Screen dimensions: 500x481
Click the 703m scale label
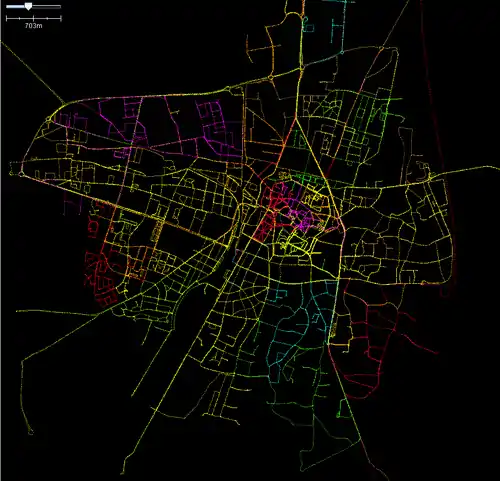tap(33, 26)
